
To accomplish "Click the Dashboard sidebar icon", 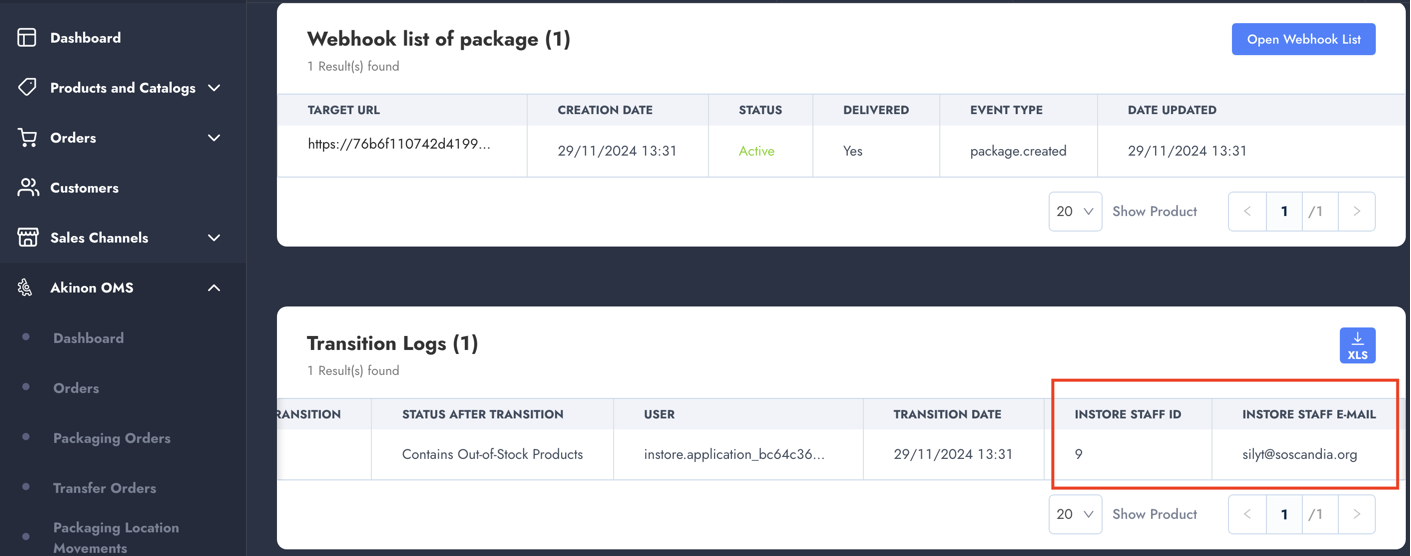I will click(x=27, y=38).
